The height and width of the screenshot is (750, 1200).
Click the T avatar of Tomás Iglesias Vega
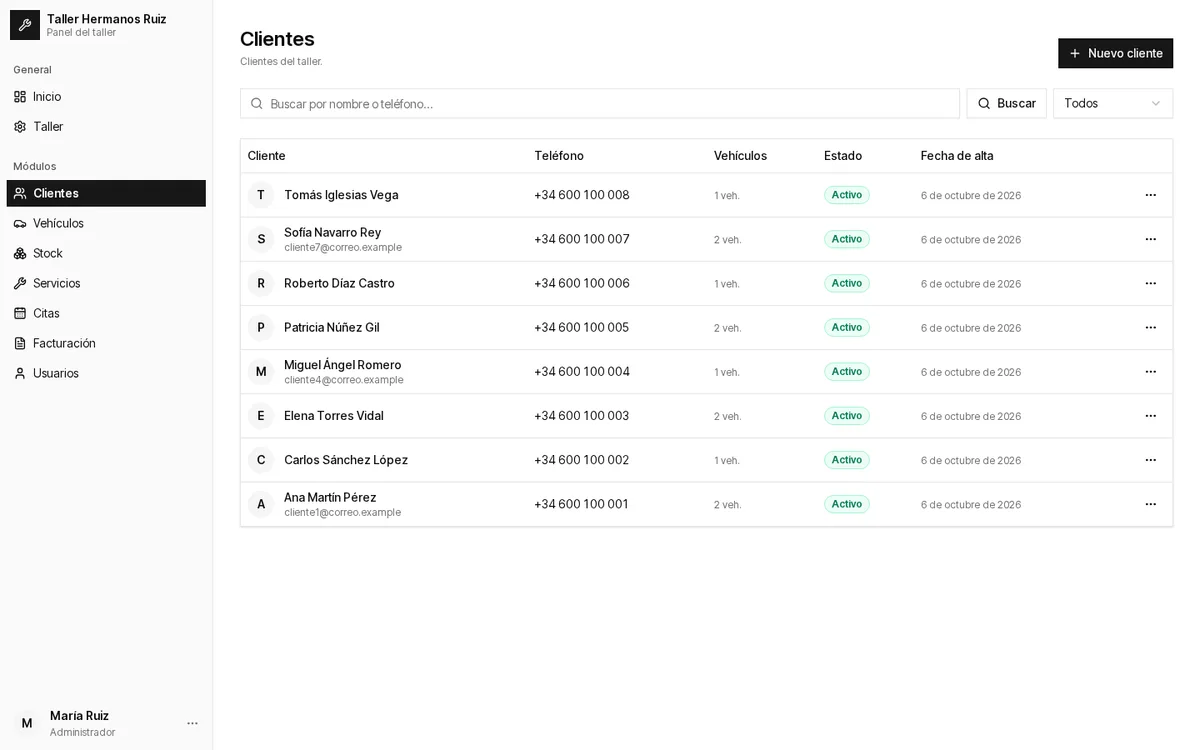(261, 195)
